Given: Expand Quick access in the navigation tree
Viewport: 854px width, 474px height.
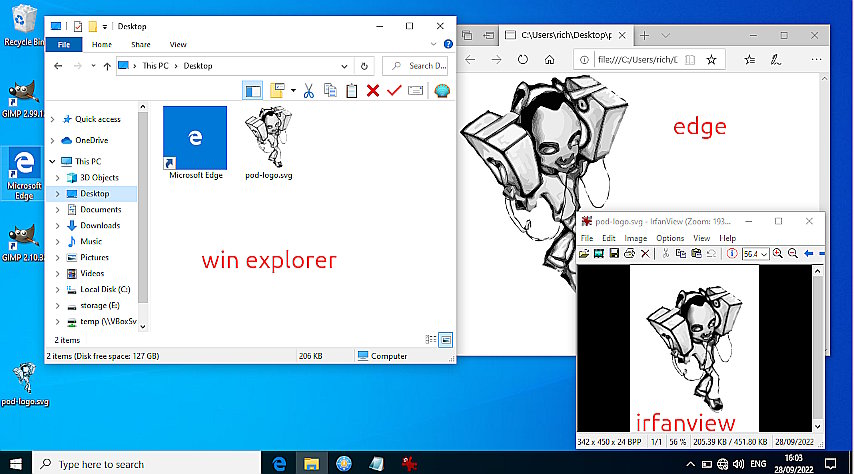Looking at the screenshot, I should click(x=52, y=119).
